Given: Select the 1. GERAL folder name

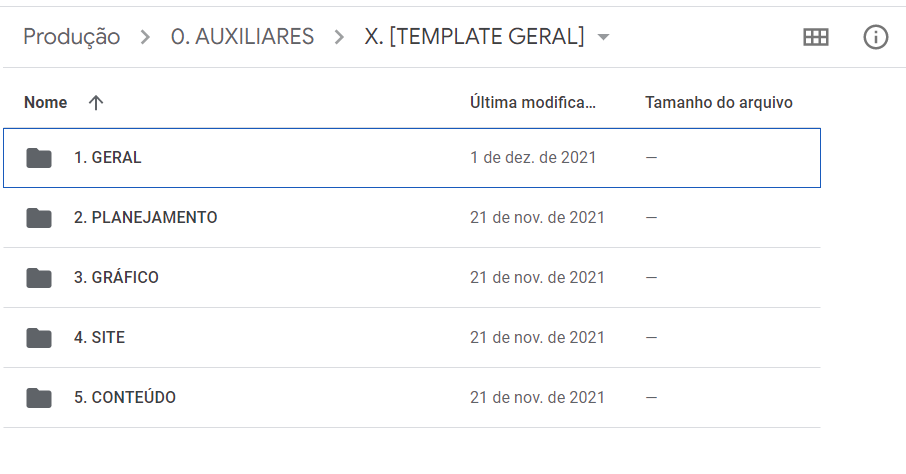Looking at the screenshot, I should [x=107, y=158].
